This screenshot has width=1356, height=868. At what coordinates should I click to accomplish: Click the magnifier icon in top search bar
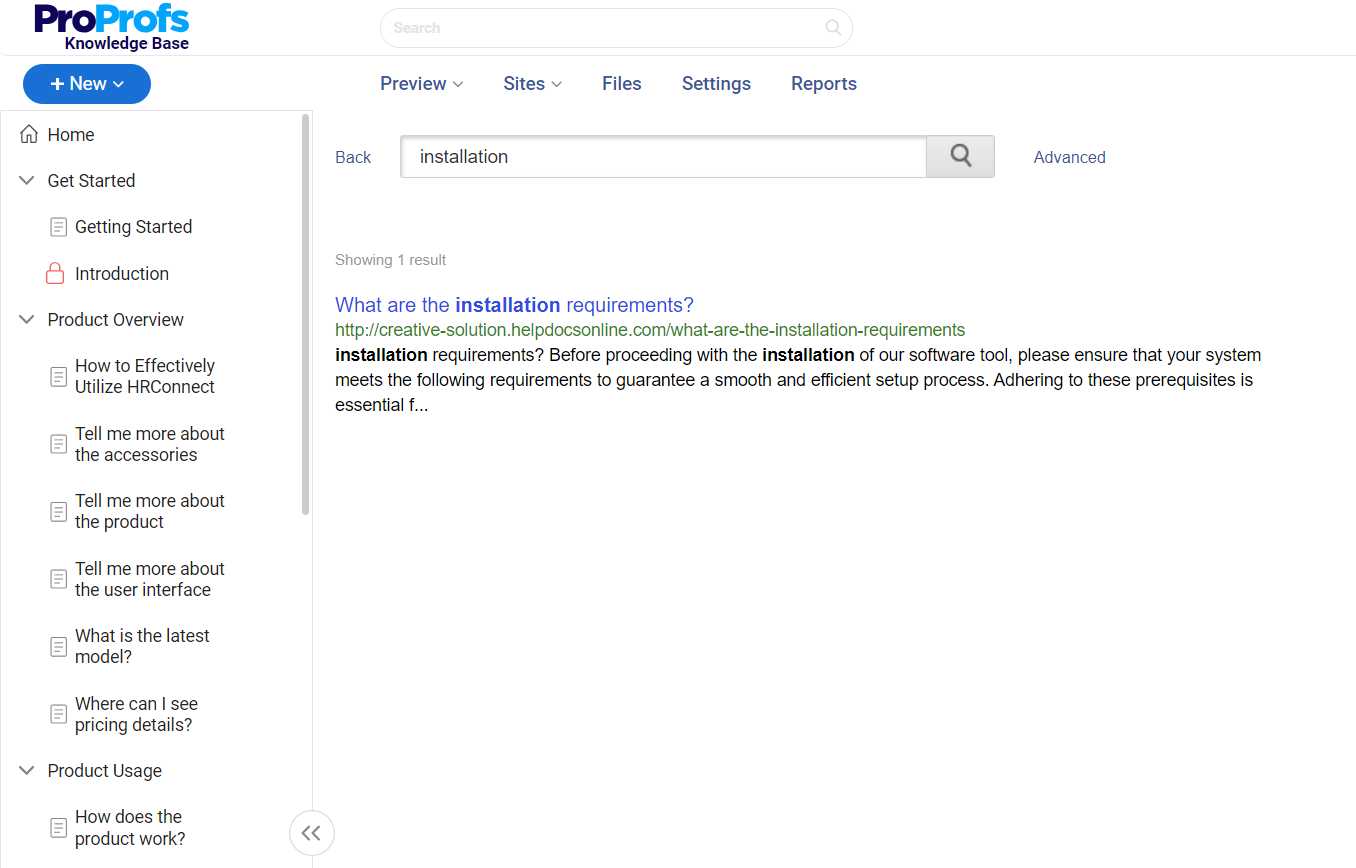point(833,28)
